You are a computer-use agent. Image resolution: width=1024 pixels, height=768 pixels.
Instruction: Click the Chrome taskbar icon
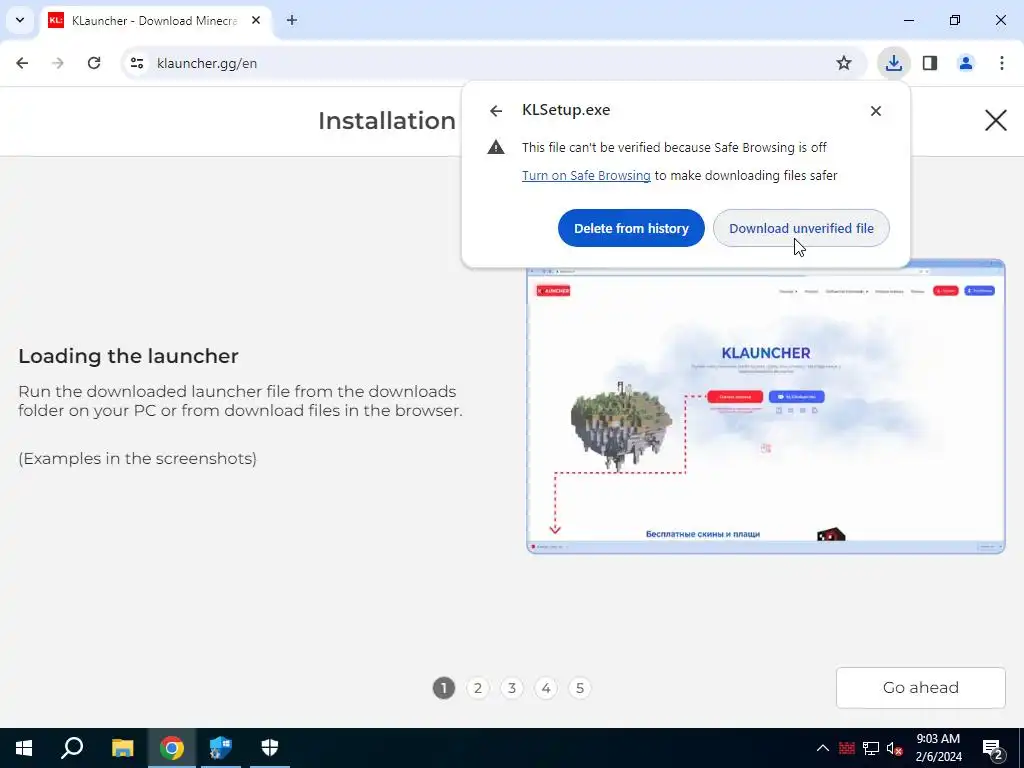(172, 748)
